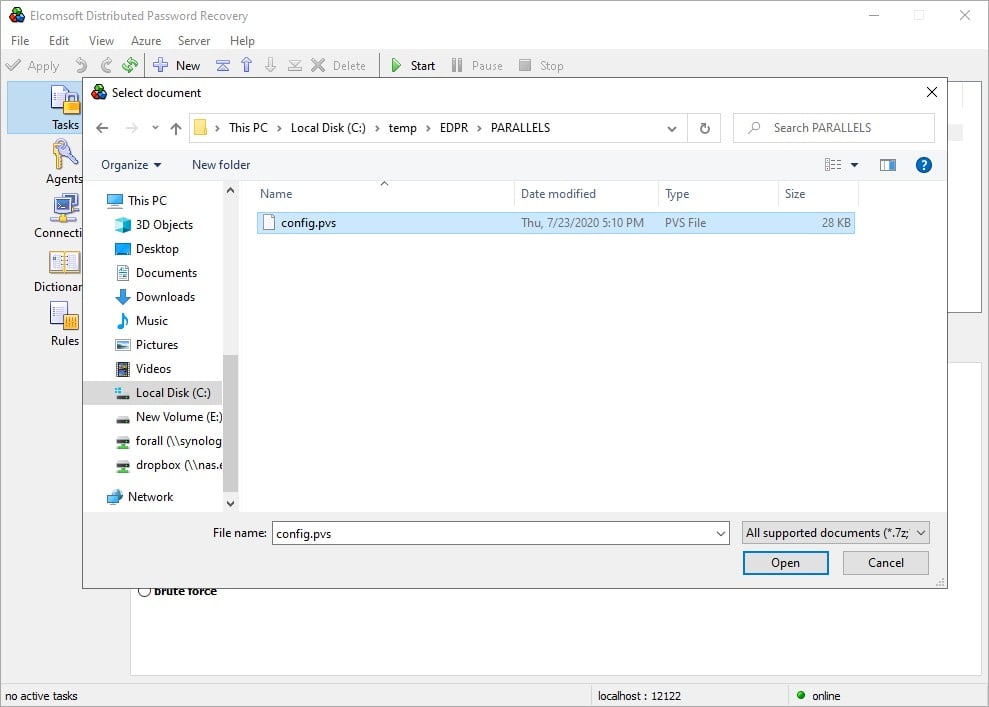Open All supported documents filter dropdown
The height and width of the screenshot is (707, 989).
point(836,533)
